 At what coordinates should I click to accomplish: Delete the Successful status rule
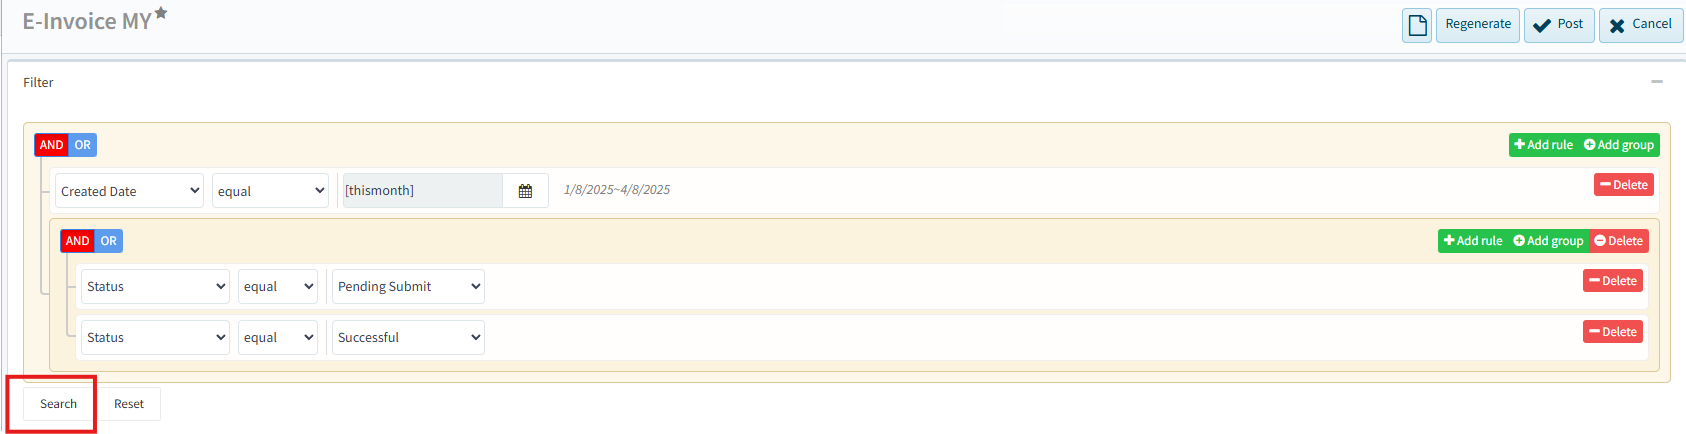(x=1612, y=332)
